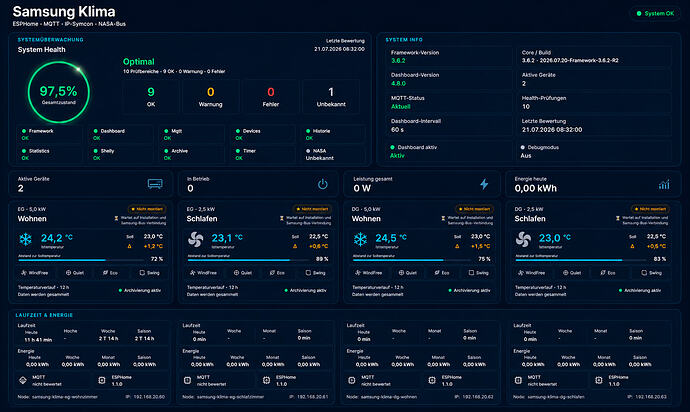
Task: Click the Debugmodus status tile
Action: pos(594,151)
